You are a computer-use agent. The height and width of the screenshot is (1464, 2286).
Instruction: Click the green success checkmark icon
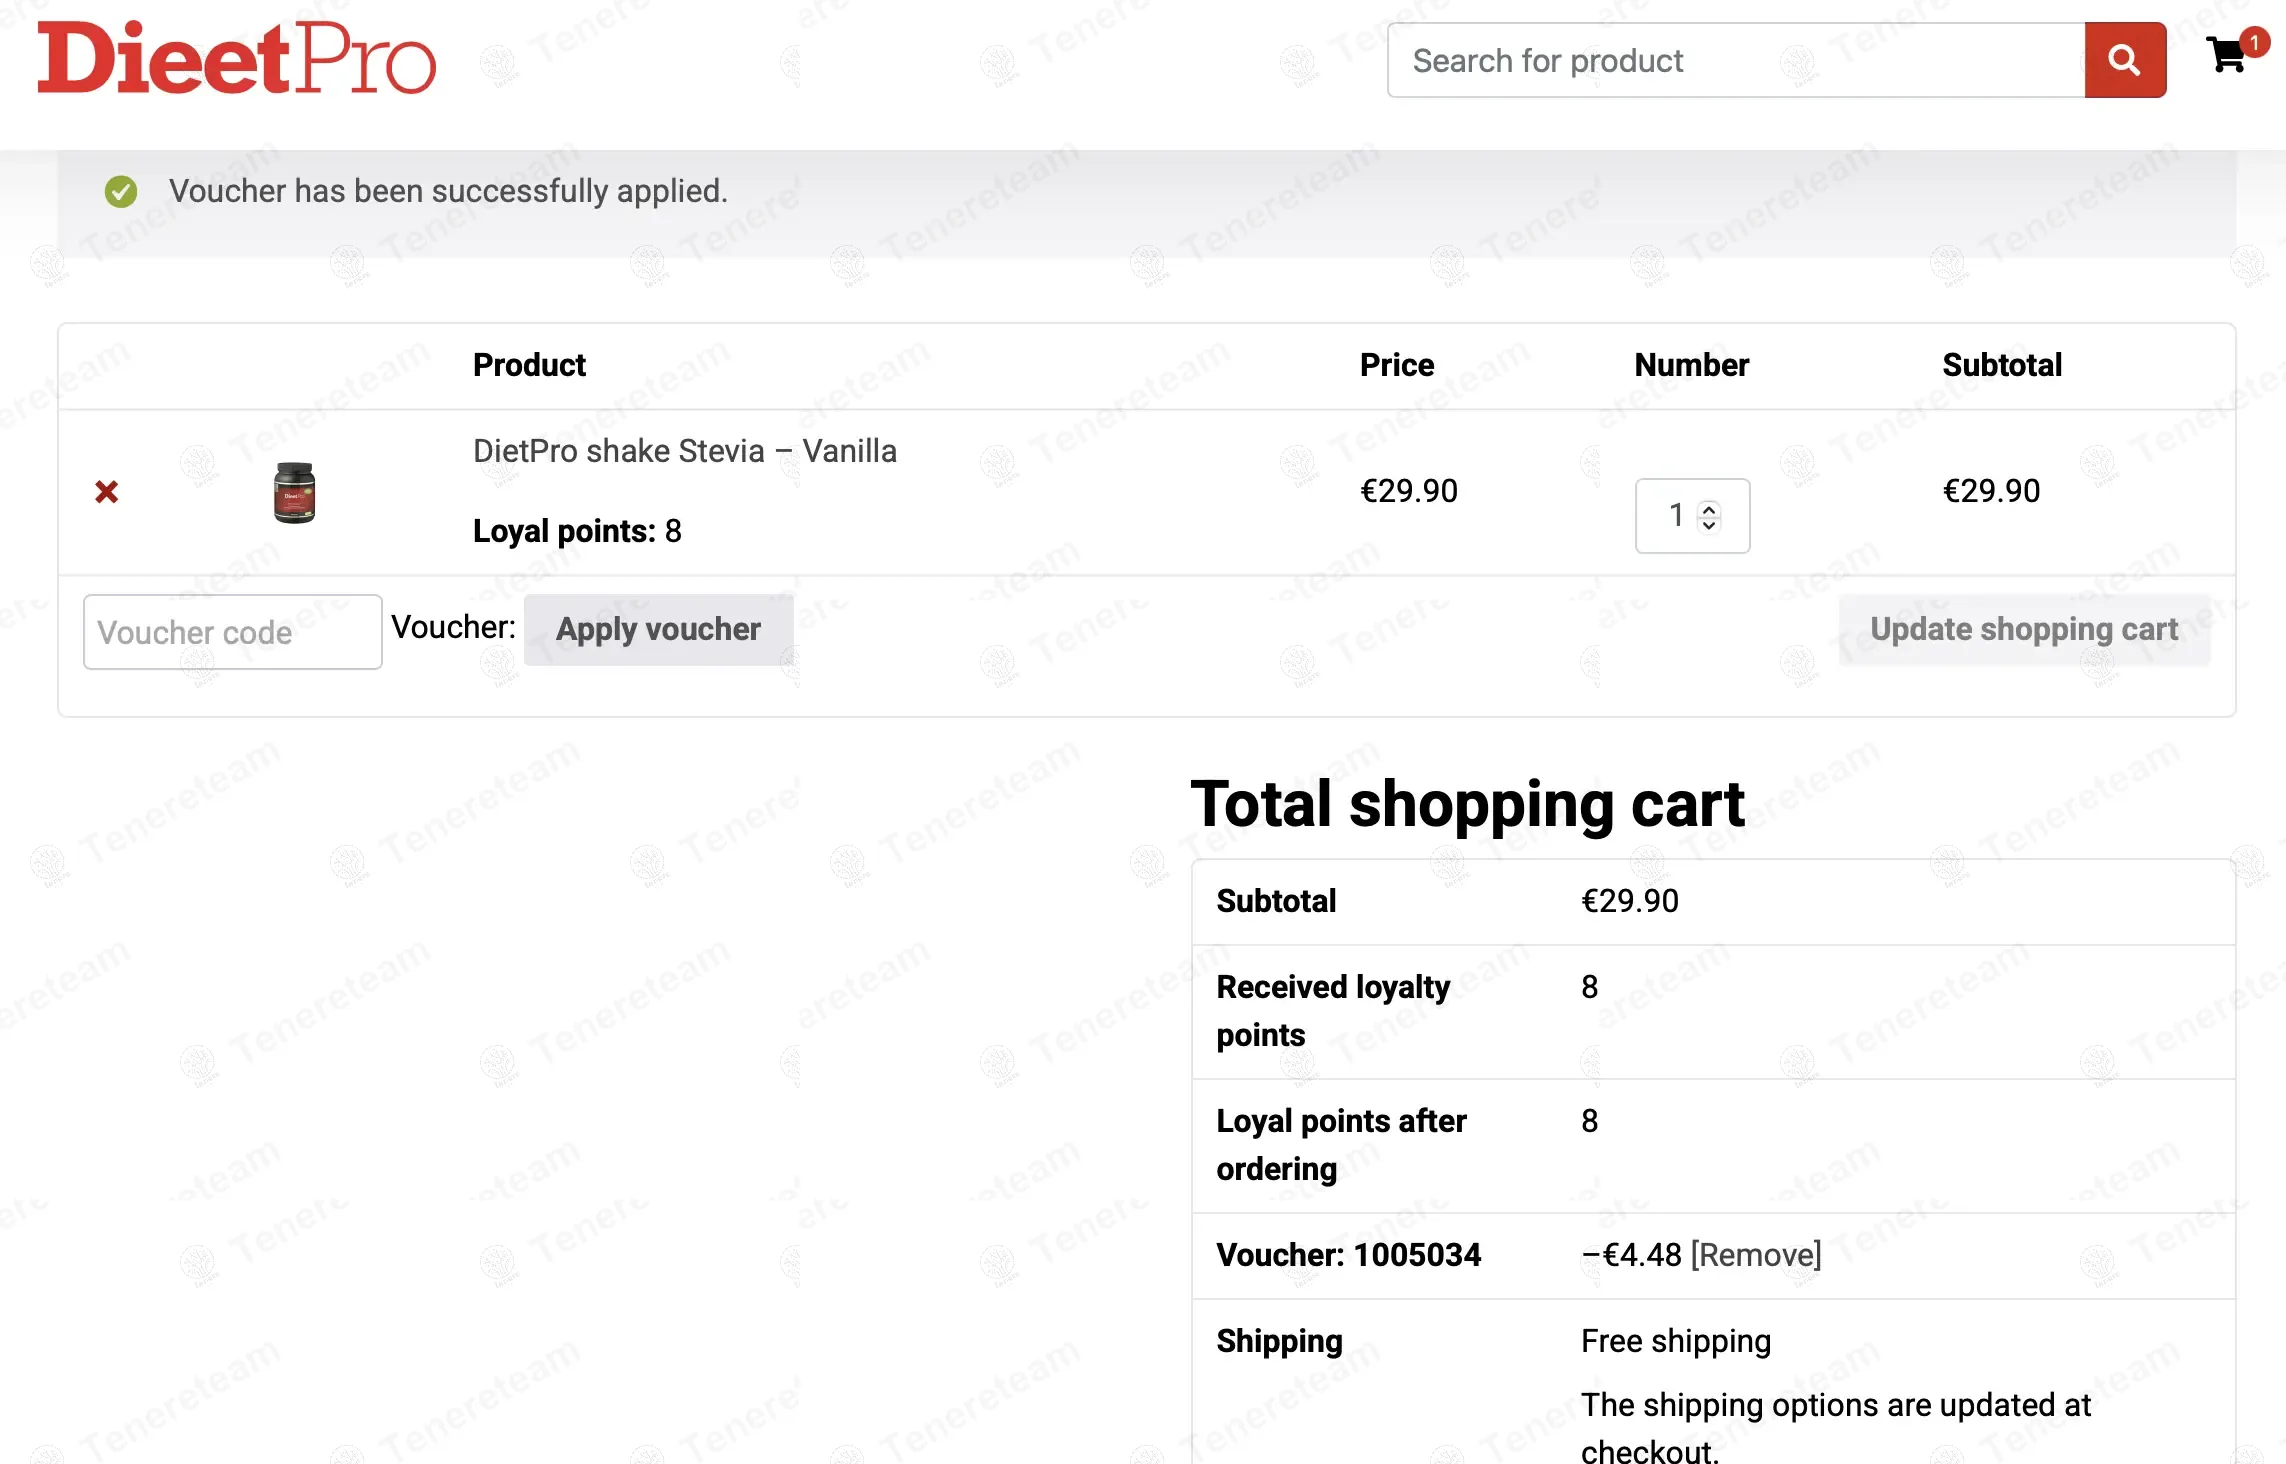[121, 191]
